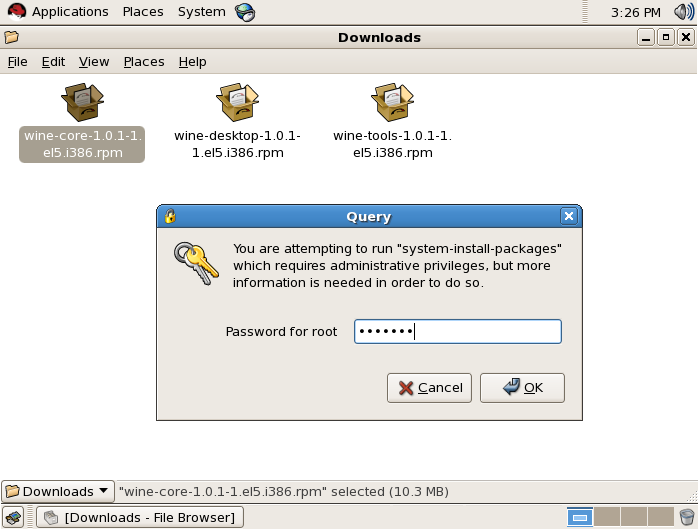Switch to the third workspace
The width and height of the screenshot is (699, 532).
633,517
